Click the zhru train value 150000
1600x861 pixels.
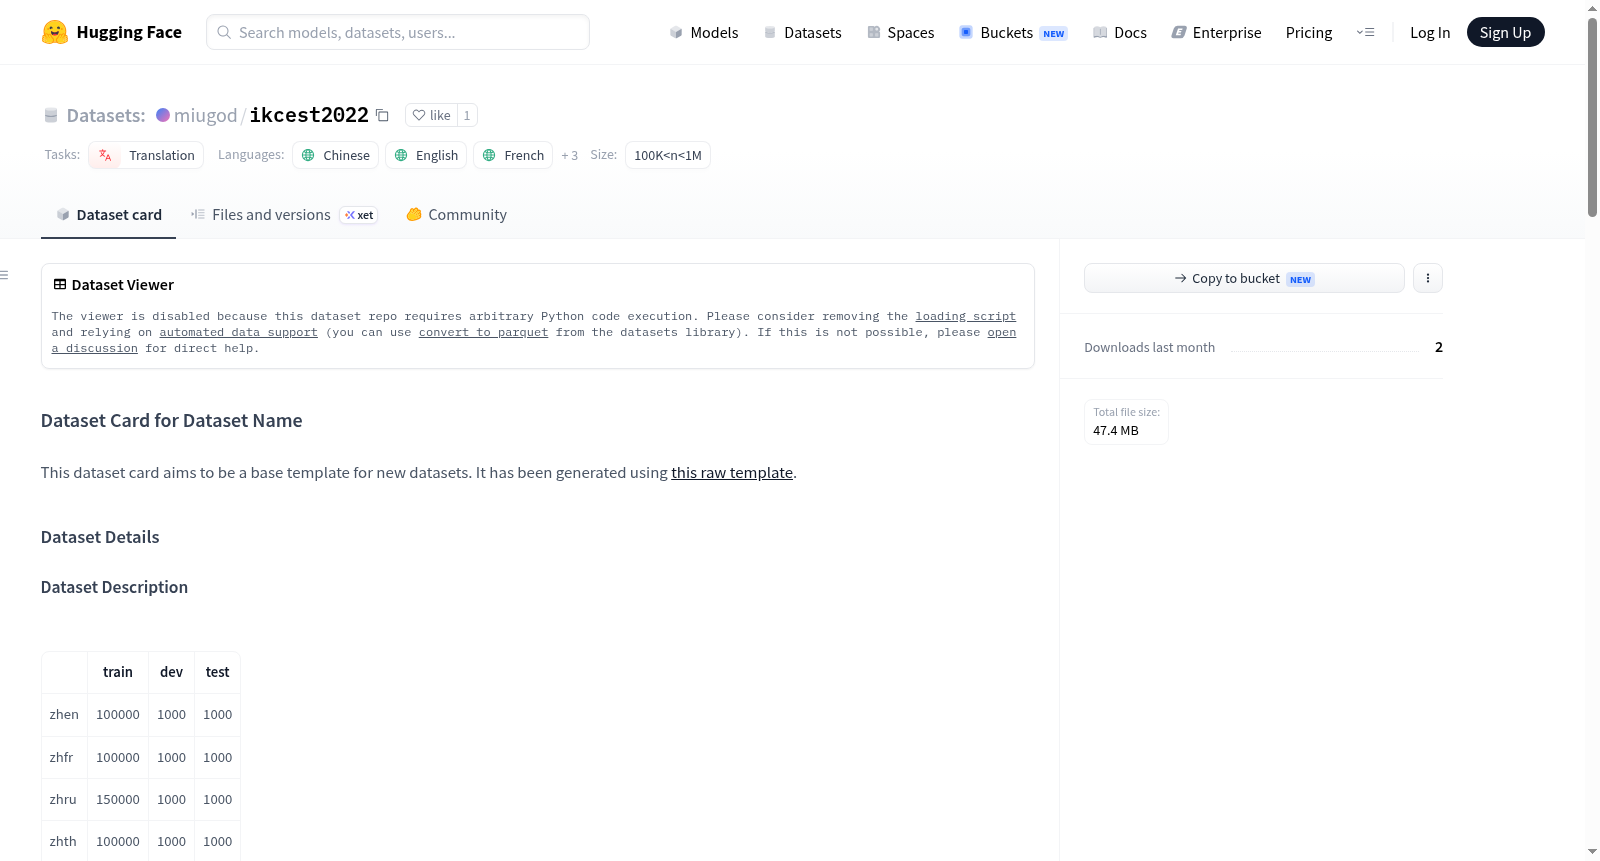tap(118, 799)
